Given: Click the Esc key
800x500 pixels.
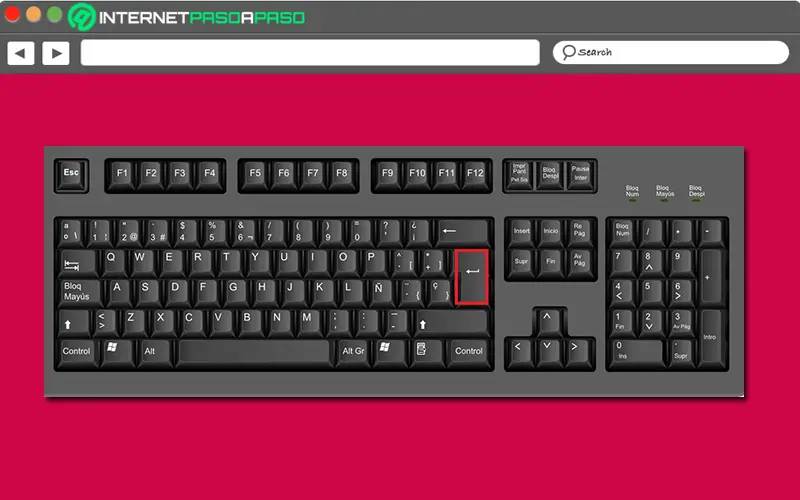Looking at the screenshot, I should pyautogui.click(x=71, y=174).
